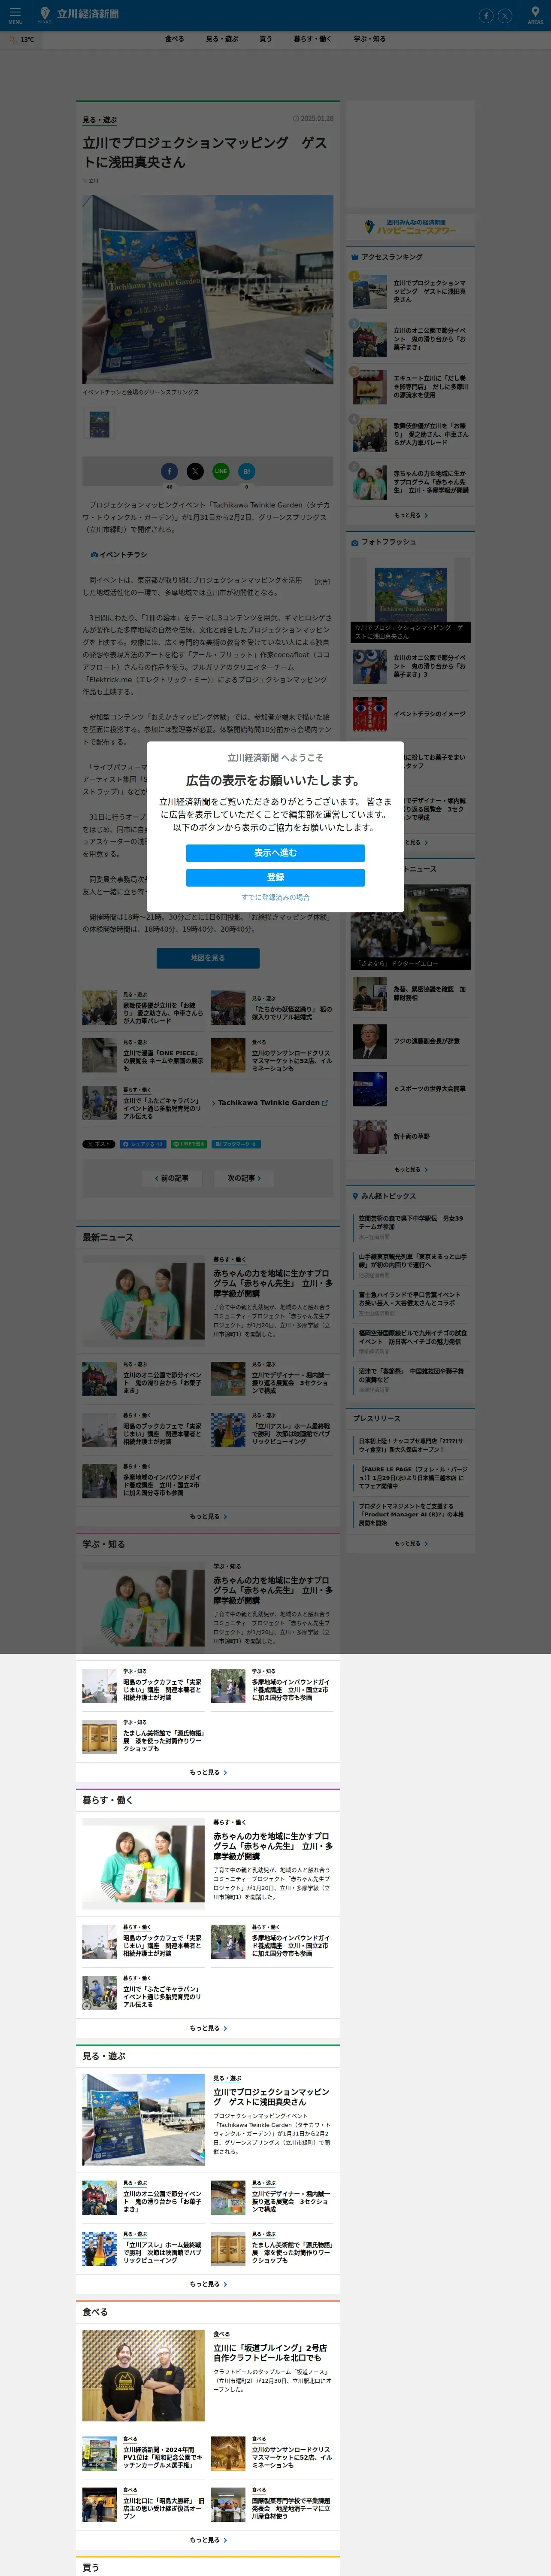The width and height of the screenshot is (551, 2576).
Task: Select the small flyer thumbnail under the photo
Action: (x=99, y=424)
